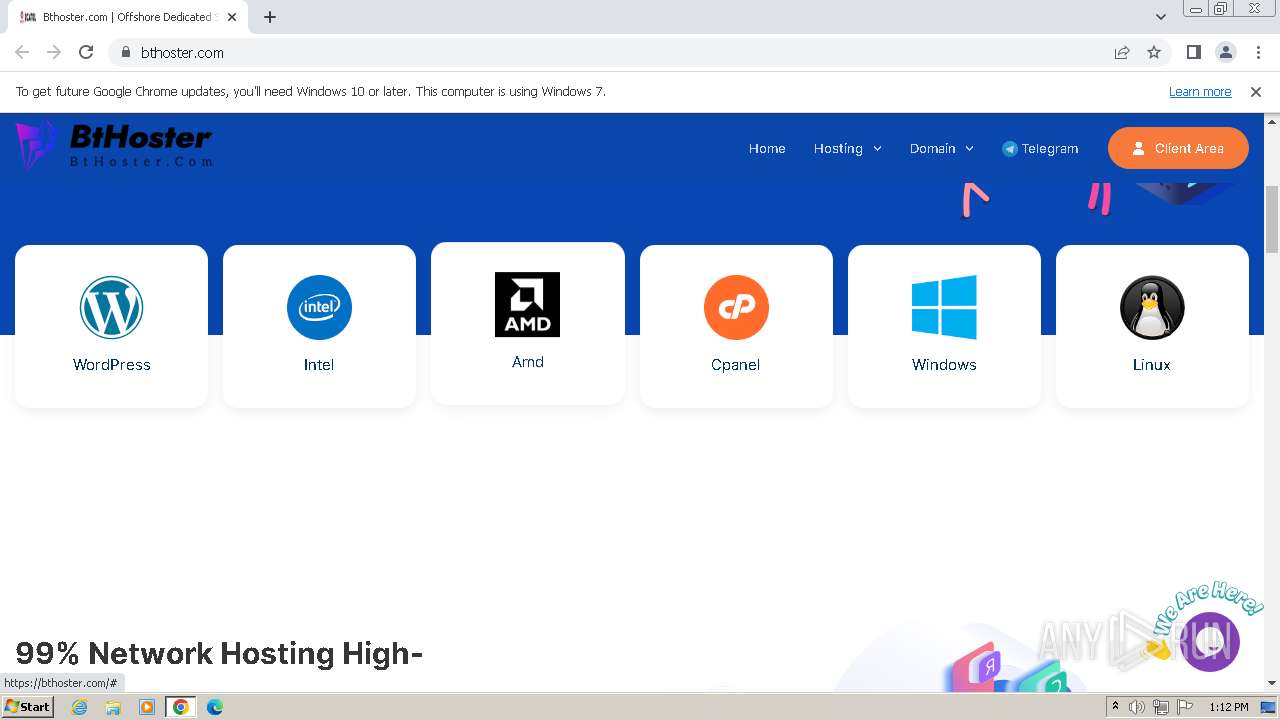Click the Intel label text
The width and height of the screenshot is (1280, 720).
[x=319, y=365]
